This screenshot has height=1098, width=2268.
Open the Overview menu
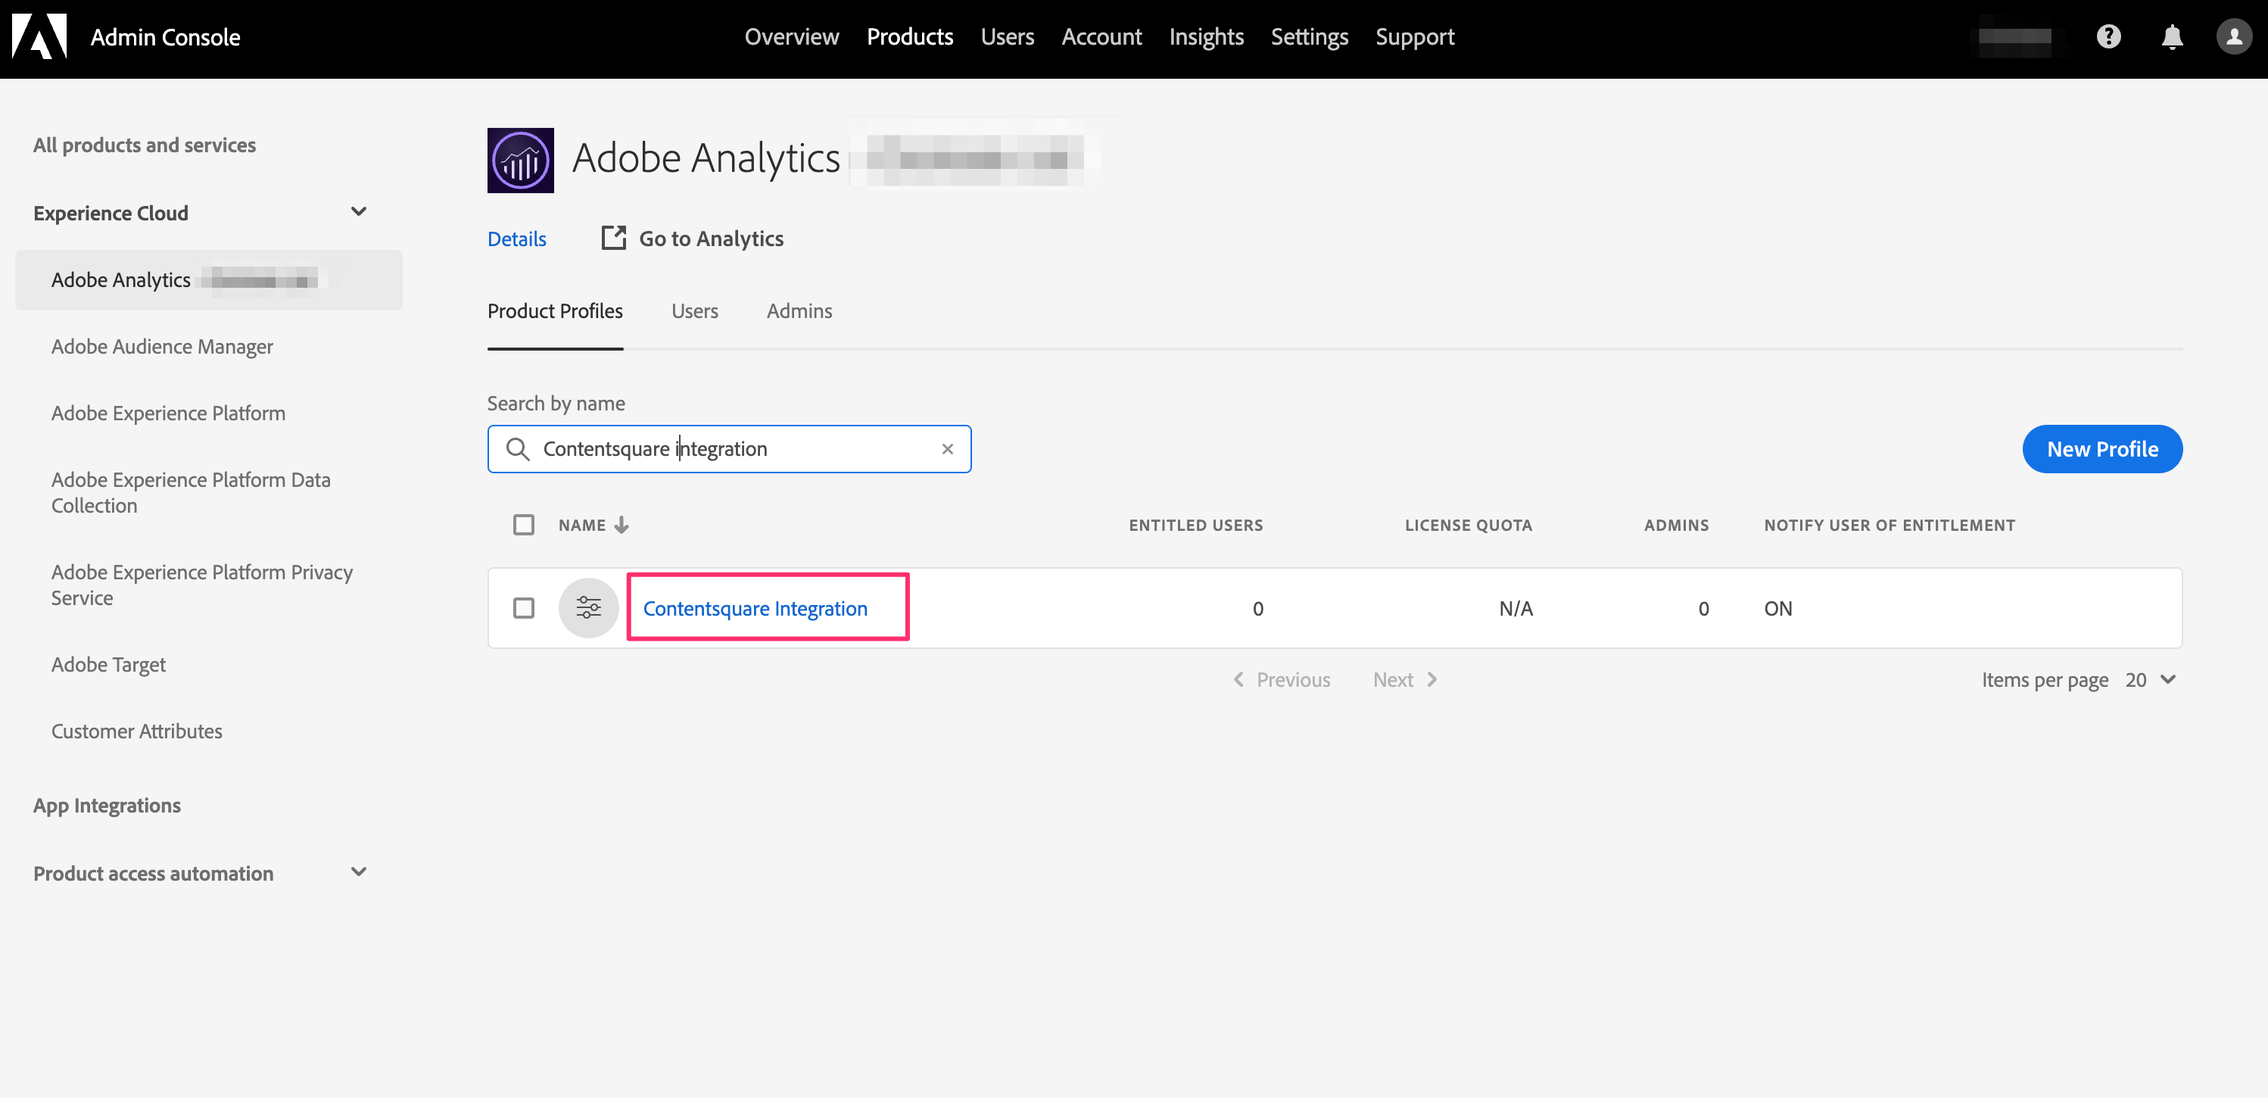792,37
